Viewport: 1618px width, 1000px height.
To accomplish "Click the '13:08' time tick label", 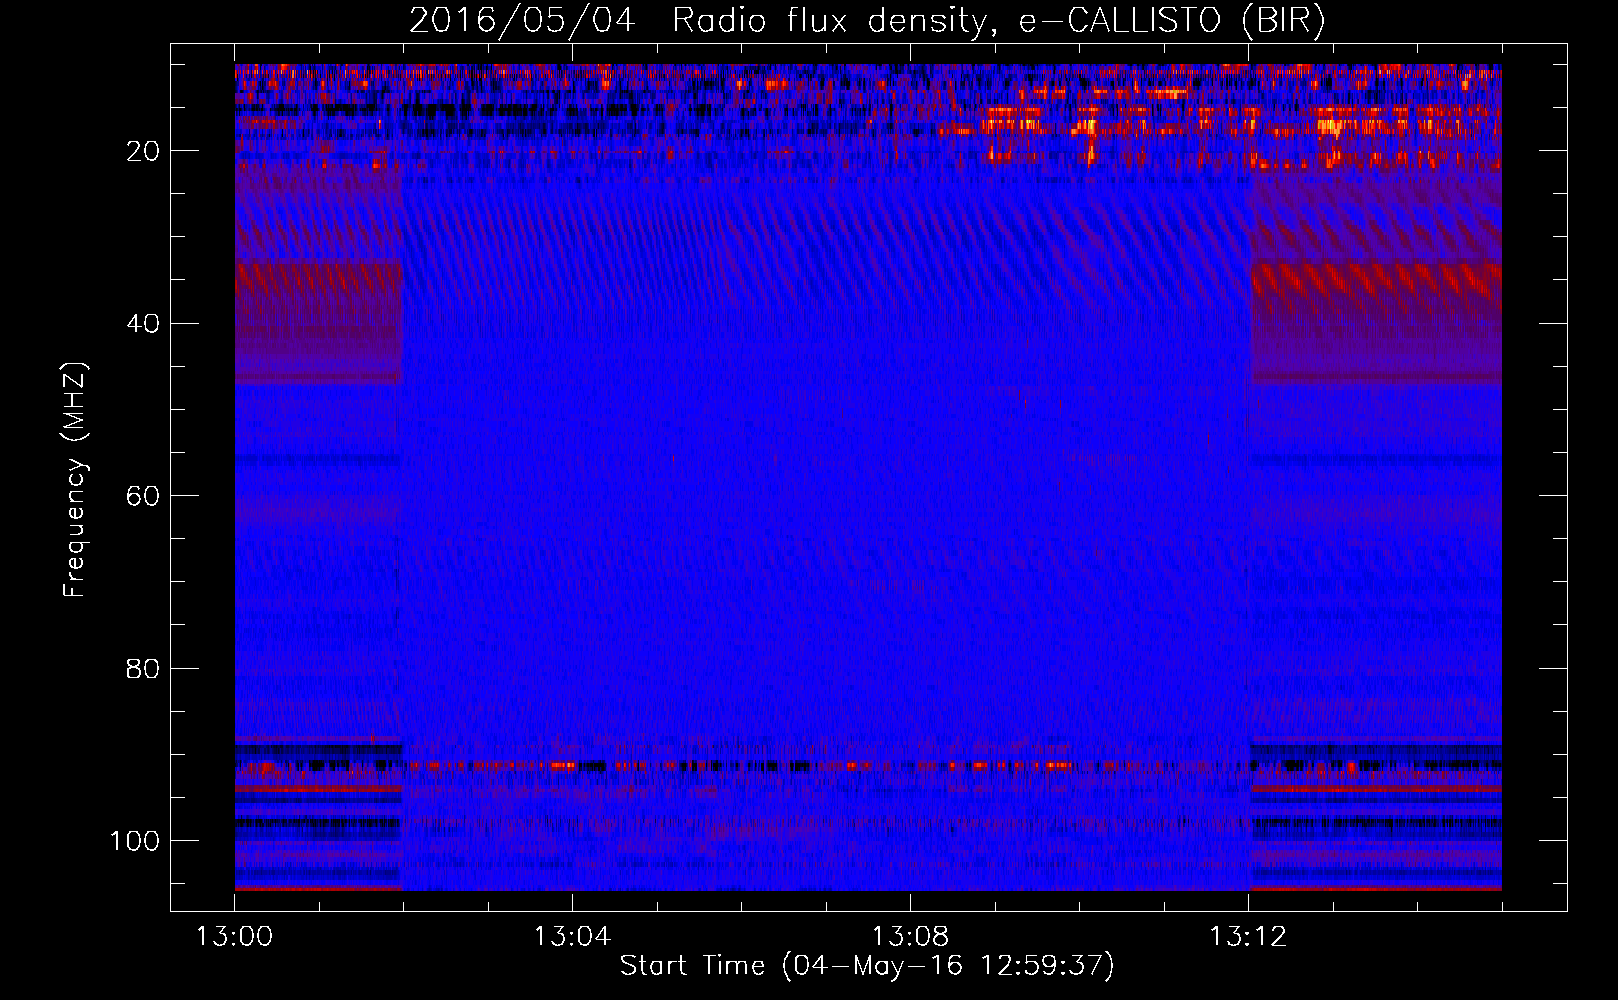I will point(910,937).
